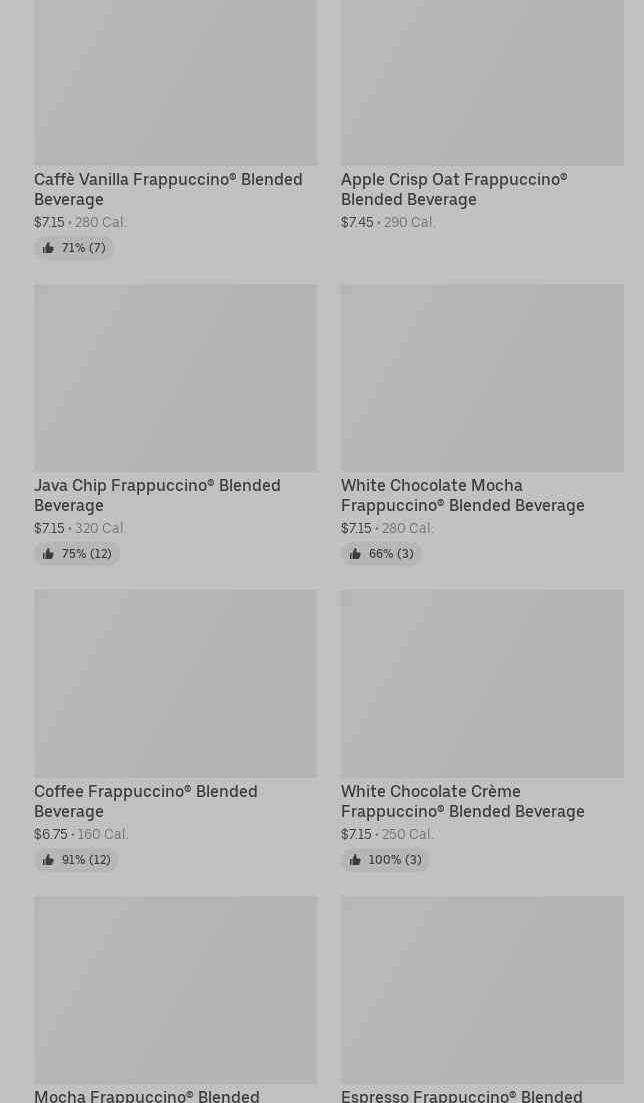Choose White Chocolate Crème Frappuccino title
644x1103 pixels.
462,801
